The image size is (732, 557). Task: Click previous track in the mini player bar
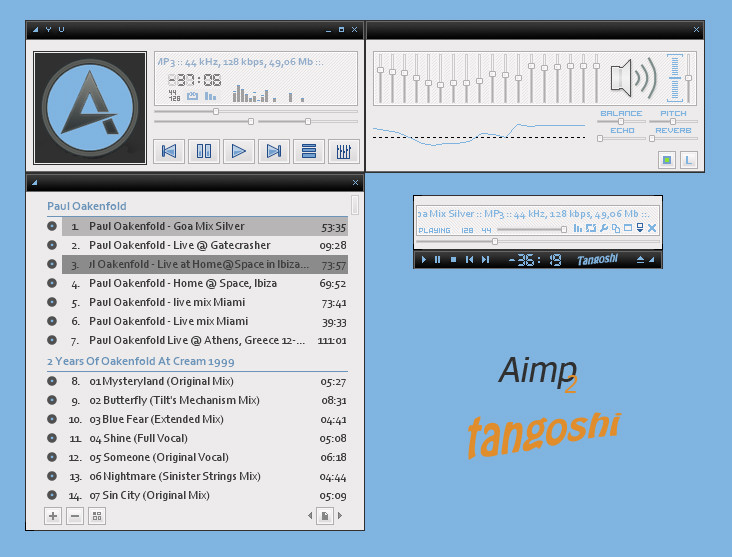(x=470, y=260)
